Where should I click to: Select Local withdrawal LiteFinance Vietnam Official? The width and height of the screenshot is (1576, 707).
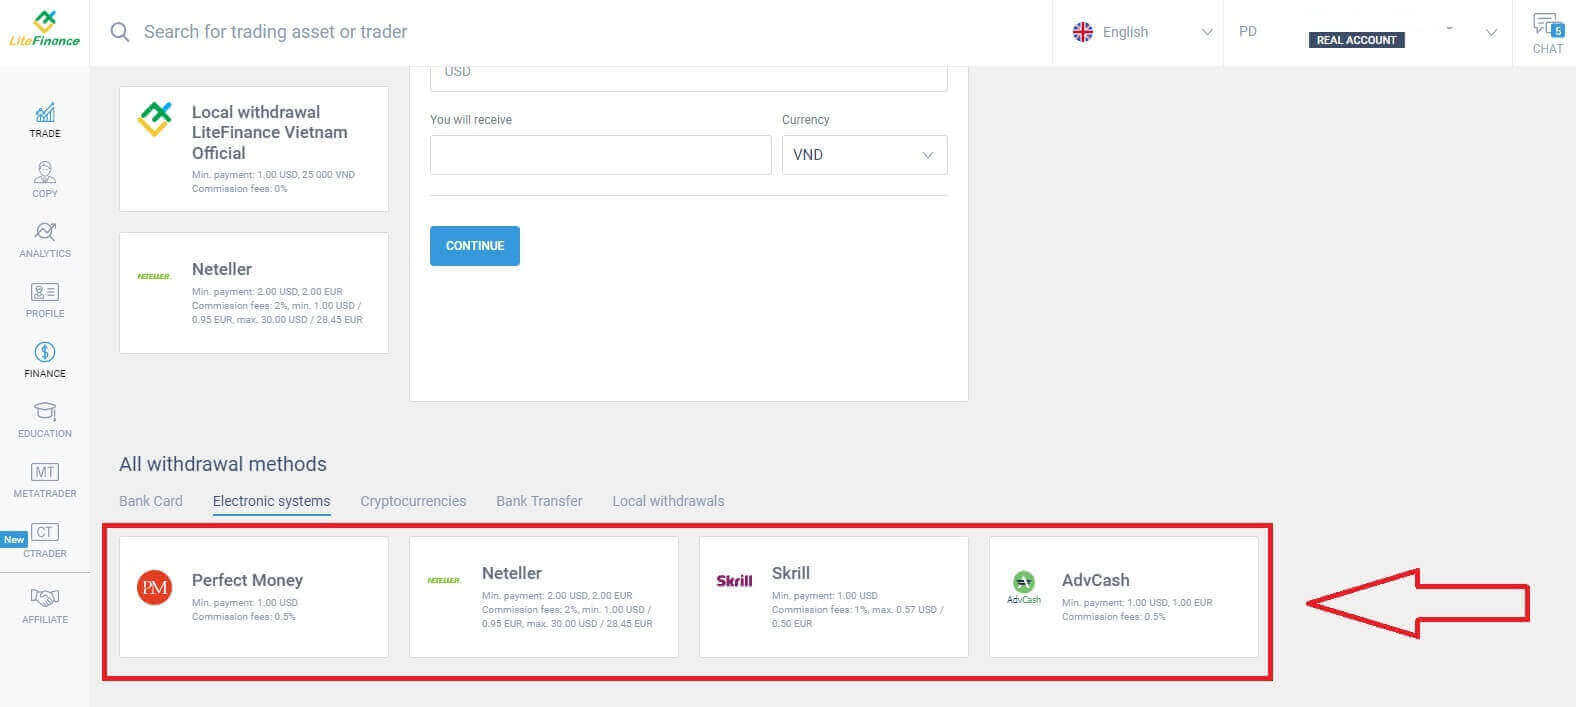click(254, 149)
